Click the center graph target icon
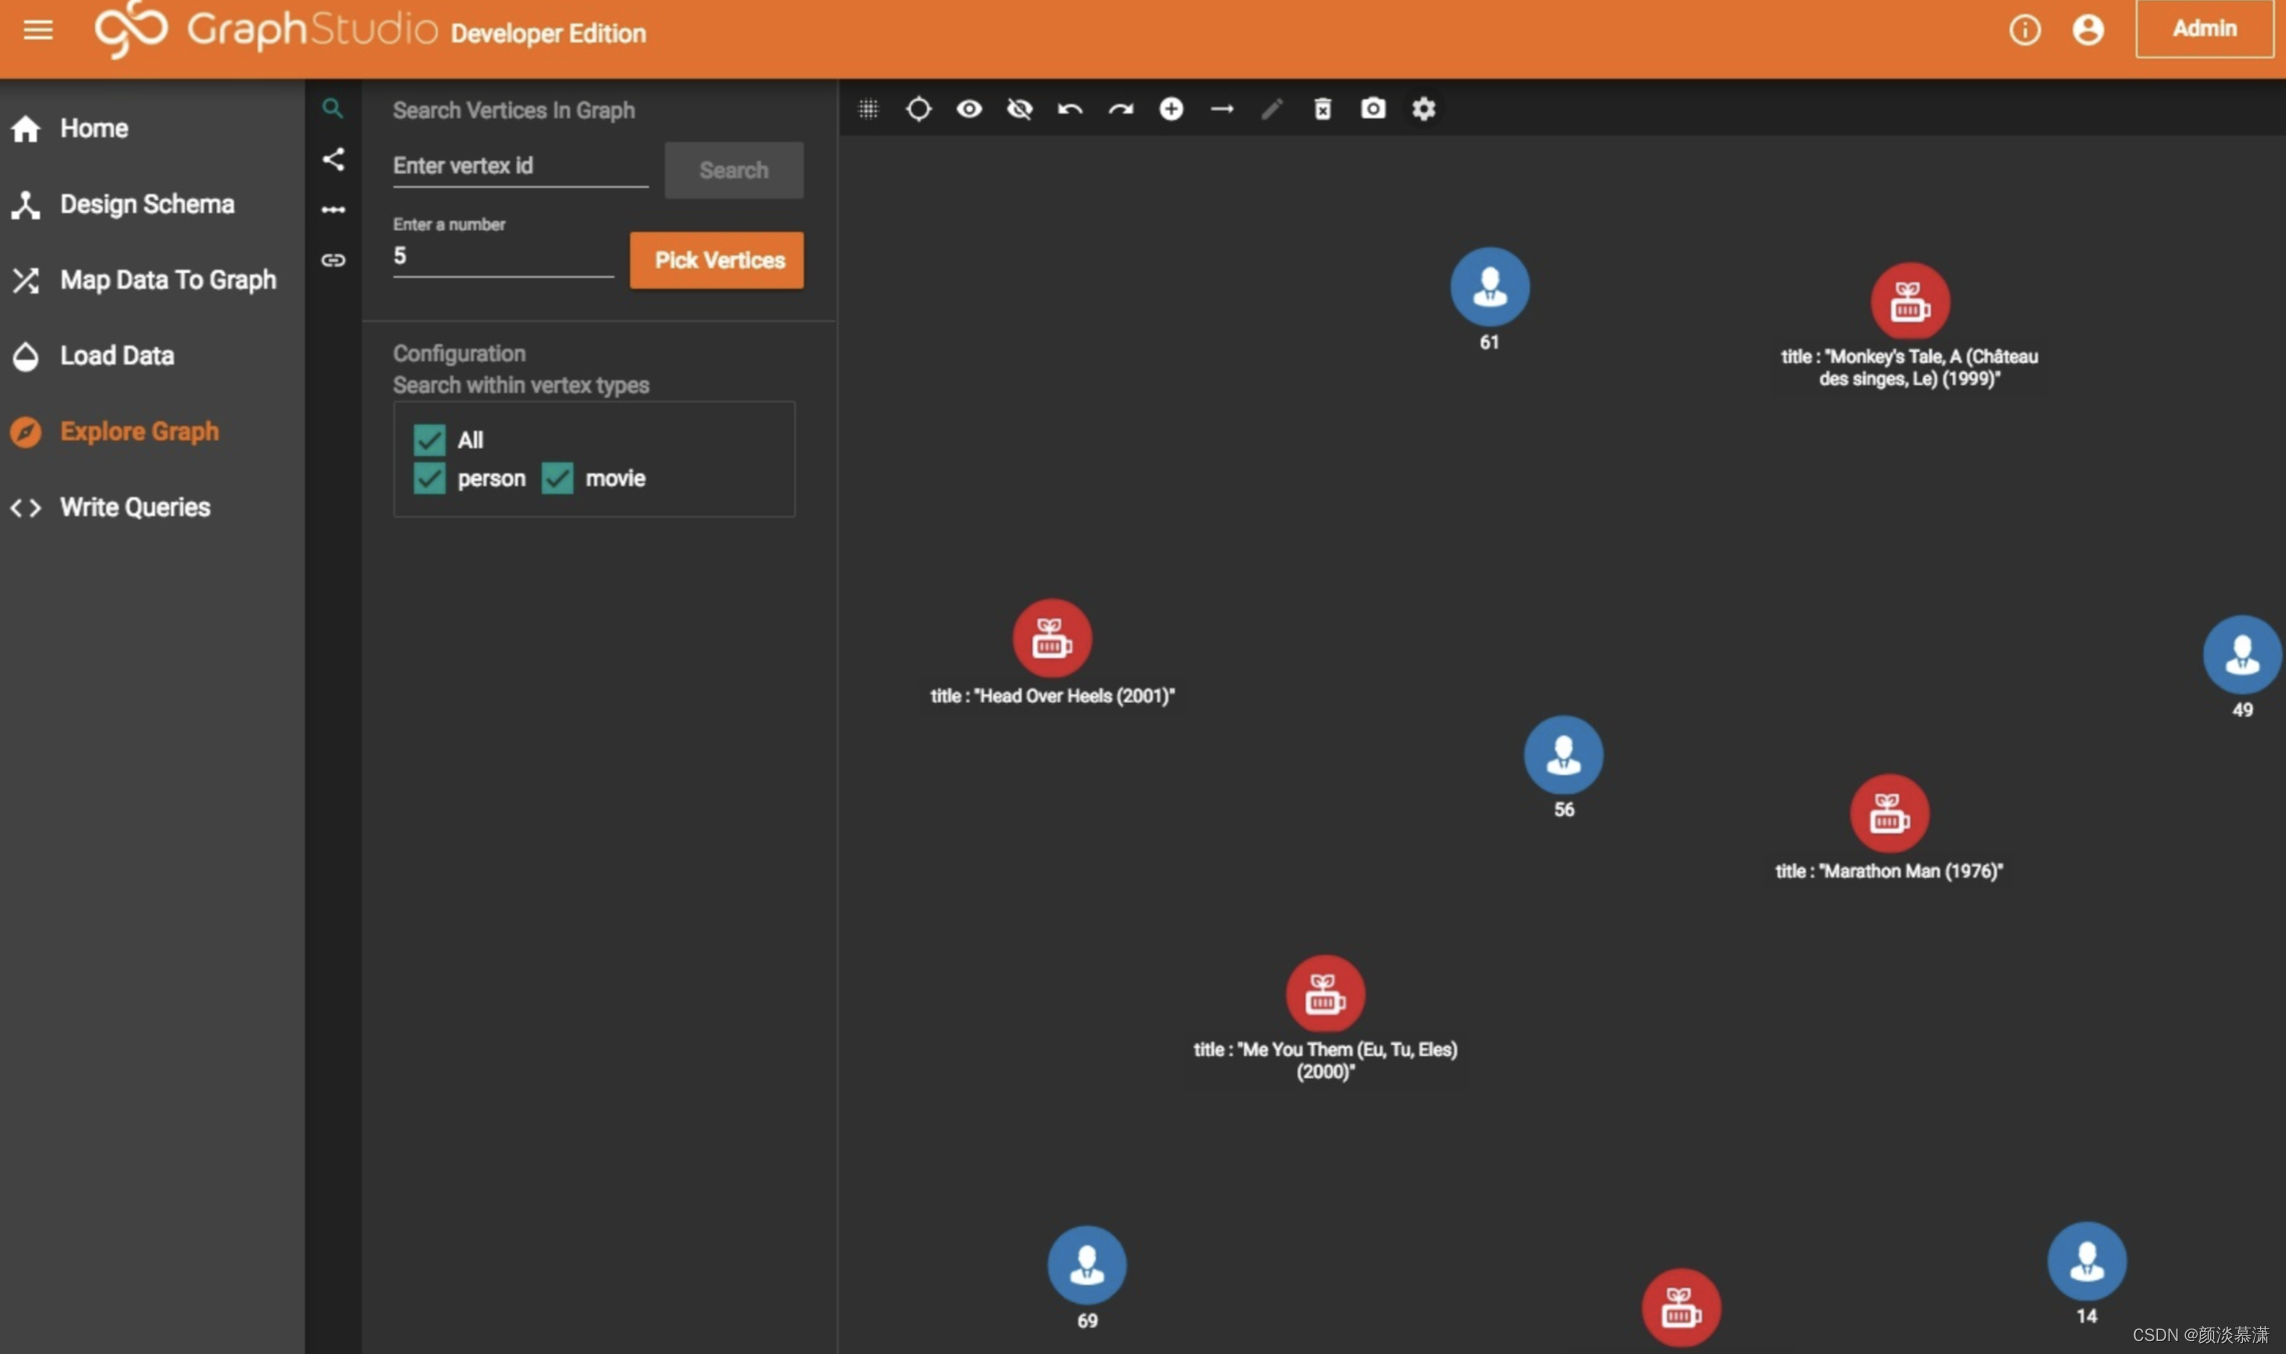2286x1354 pixels. click(x=918, y=109)
